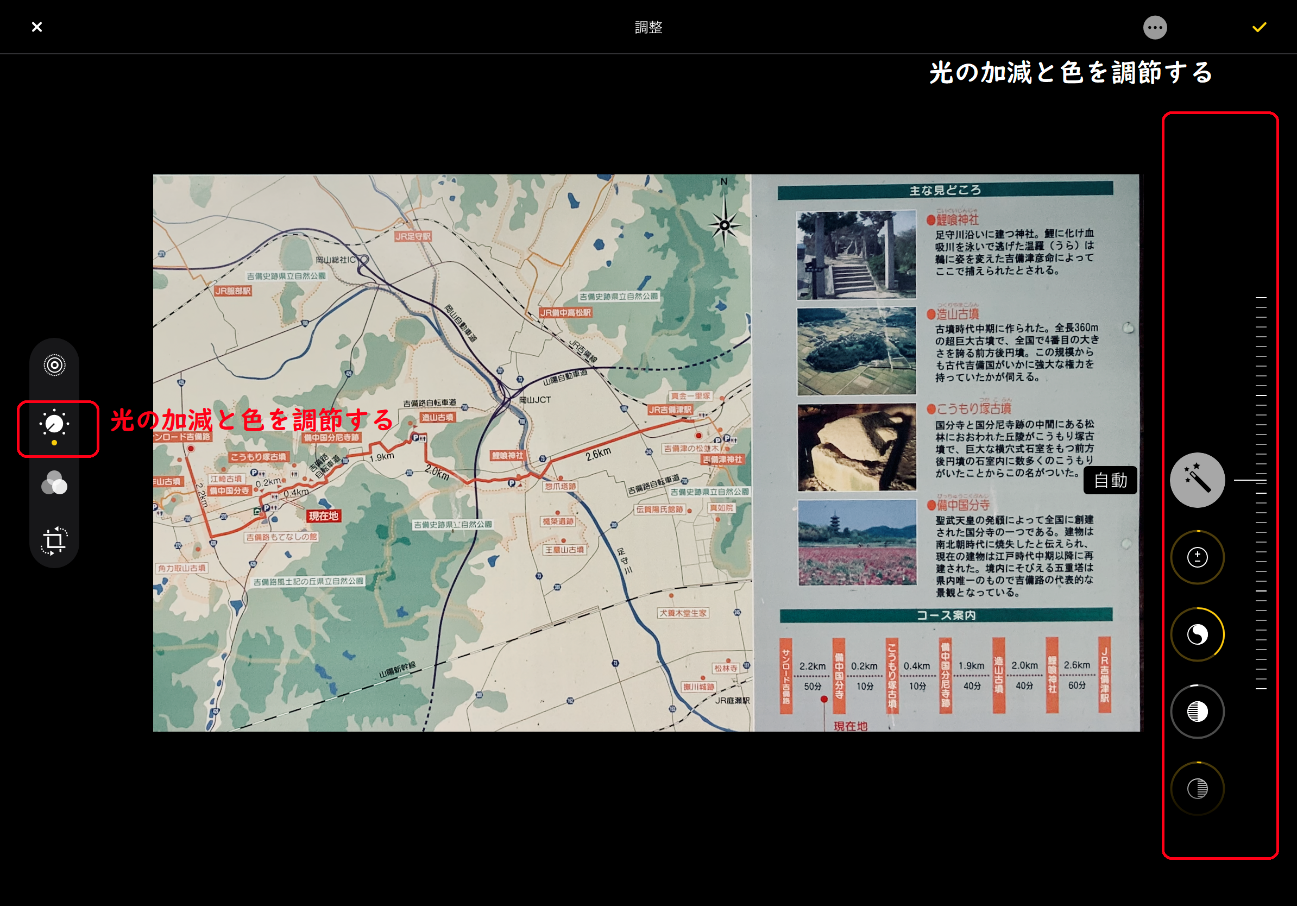Click the pagoda flower field thumbnail
Screen dimensions: 1297x906
[857, 542]
